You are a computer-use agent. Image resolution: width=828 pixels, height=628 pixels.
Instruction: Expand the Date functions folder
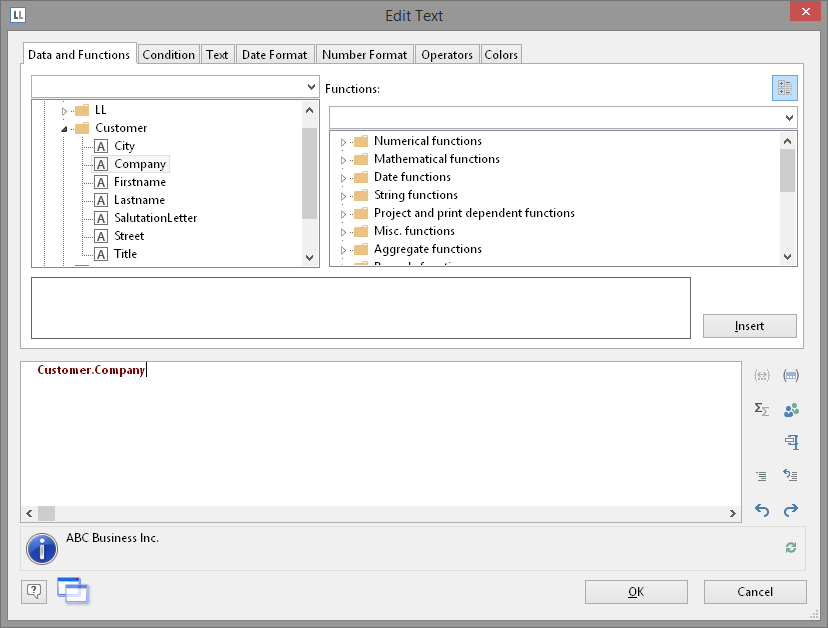click(343, 178)
